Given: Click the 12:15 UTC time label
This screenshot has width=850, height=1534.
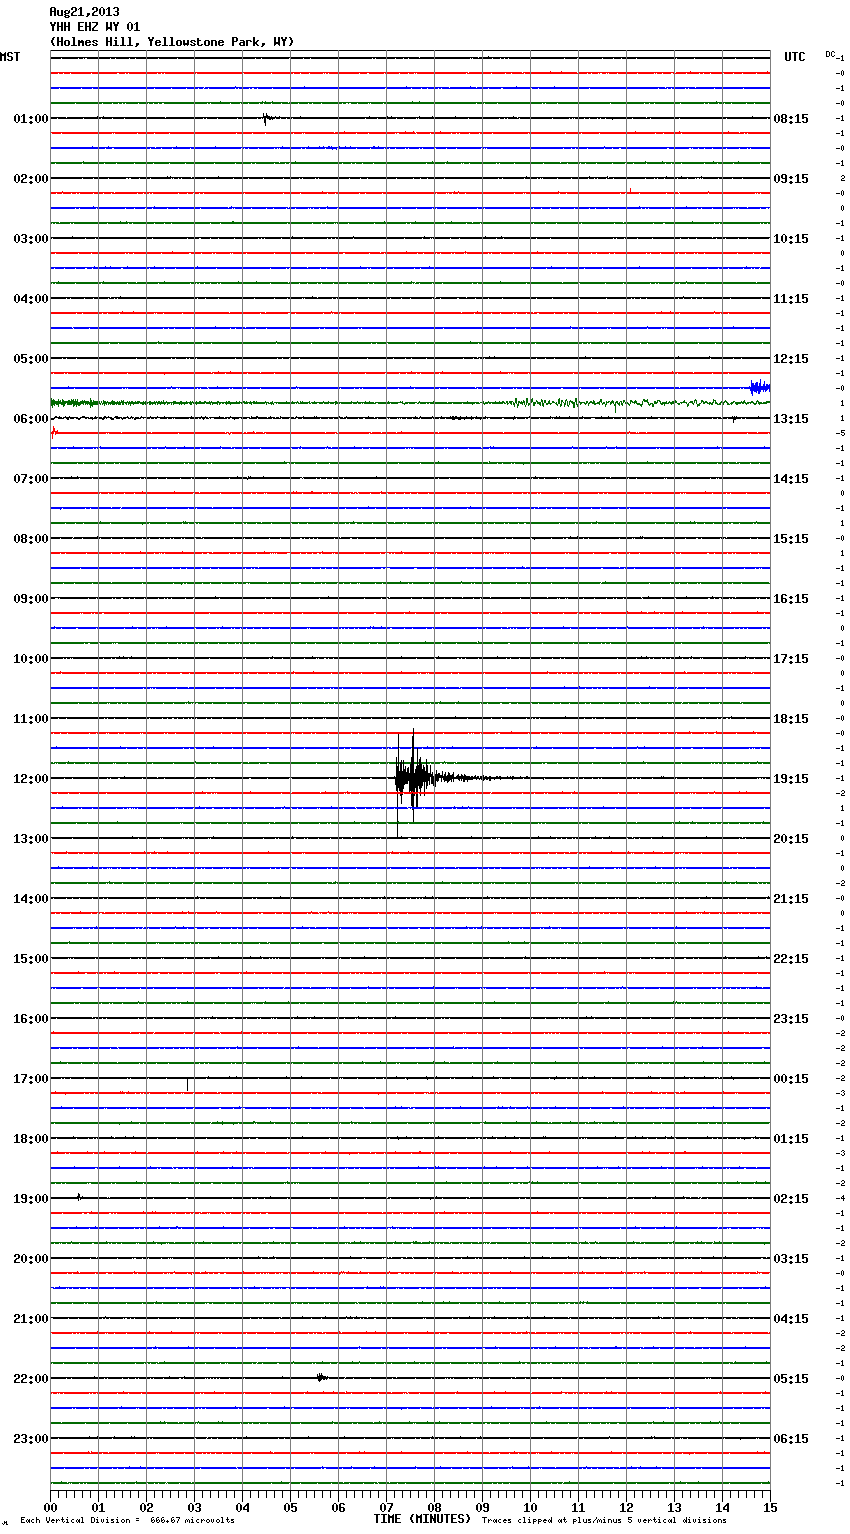Looking at the screenshot, I should [x=791, y=359].
